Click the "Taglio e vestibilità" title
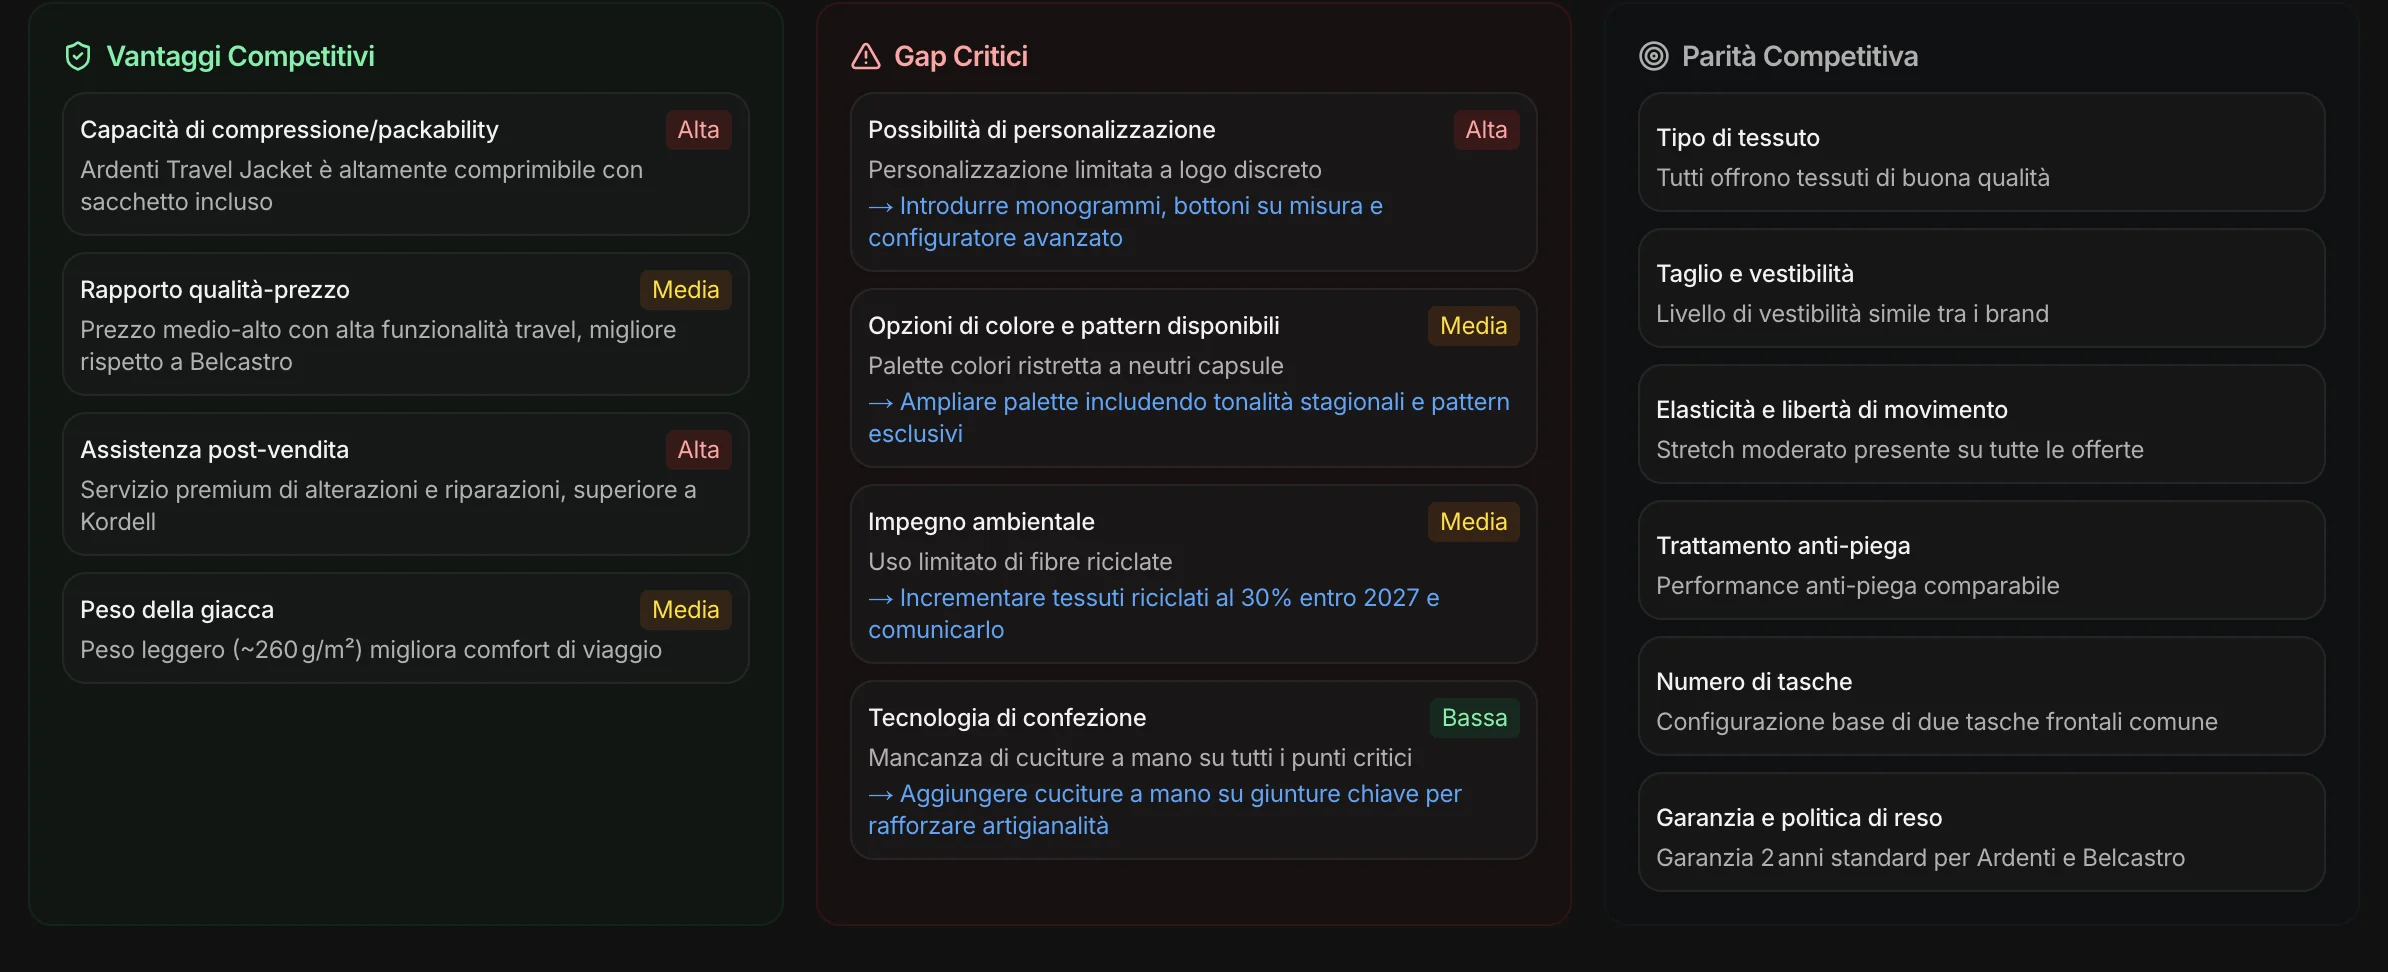Screen dimensions: 2388x972 pyautogui.click(x=1755, y=274)
